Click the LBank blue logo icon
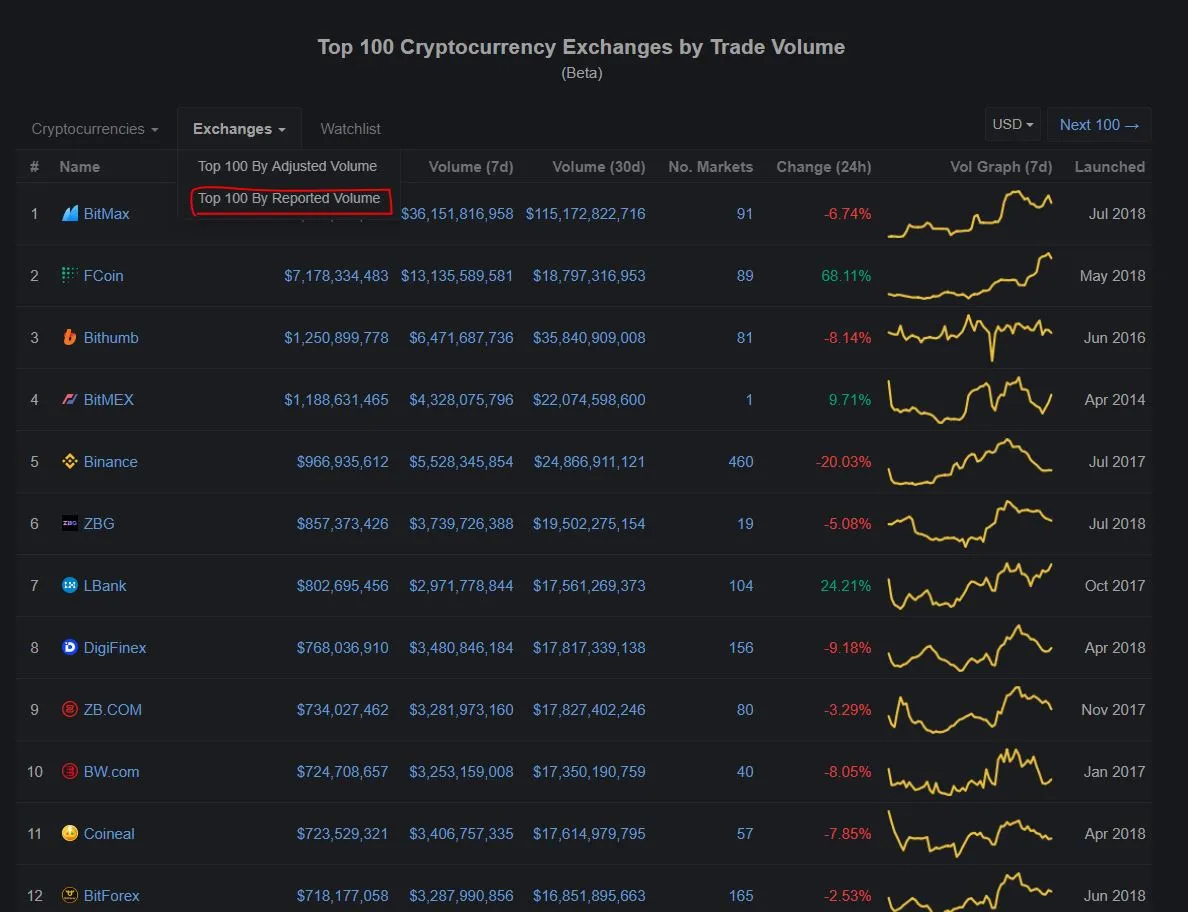The image size is (1188, 912). pos(70,585)
